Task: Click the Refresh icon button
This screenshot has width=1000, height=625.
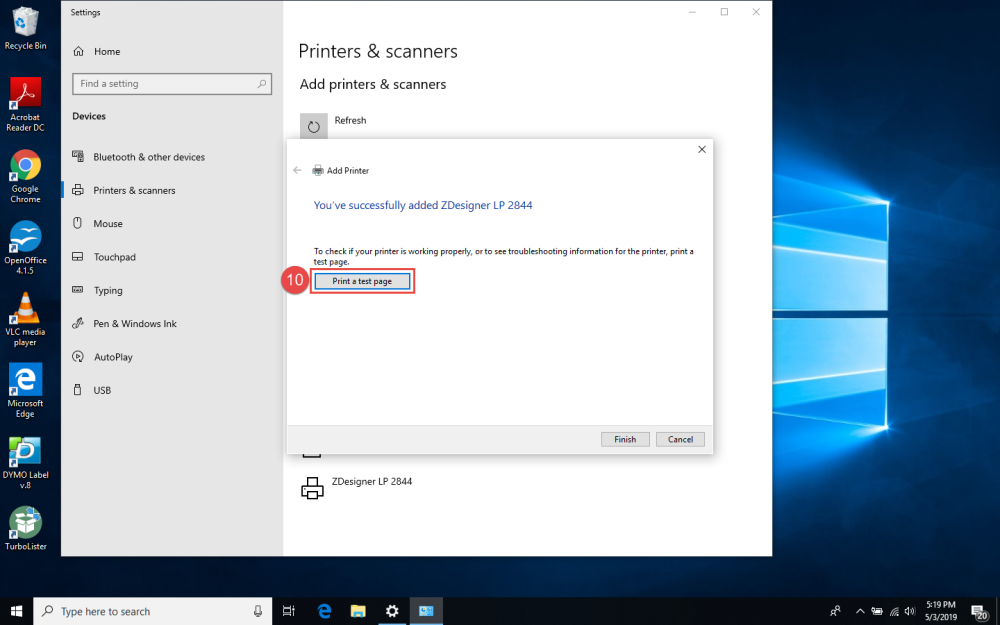Action: point(314,126)
